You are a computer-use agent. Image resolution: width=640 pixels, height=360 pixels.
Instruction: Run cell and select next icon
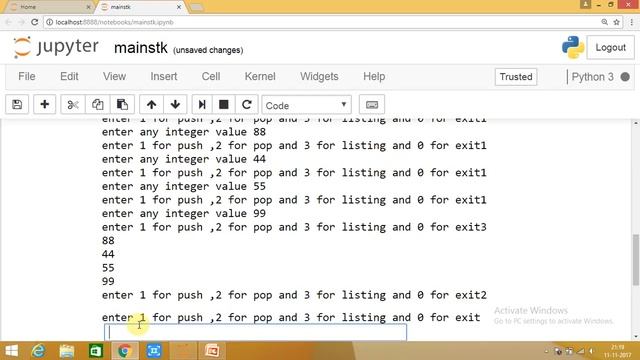tap(202, 104)
